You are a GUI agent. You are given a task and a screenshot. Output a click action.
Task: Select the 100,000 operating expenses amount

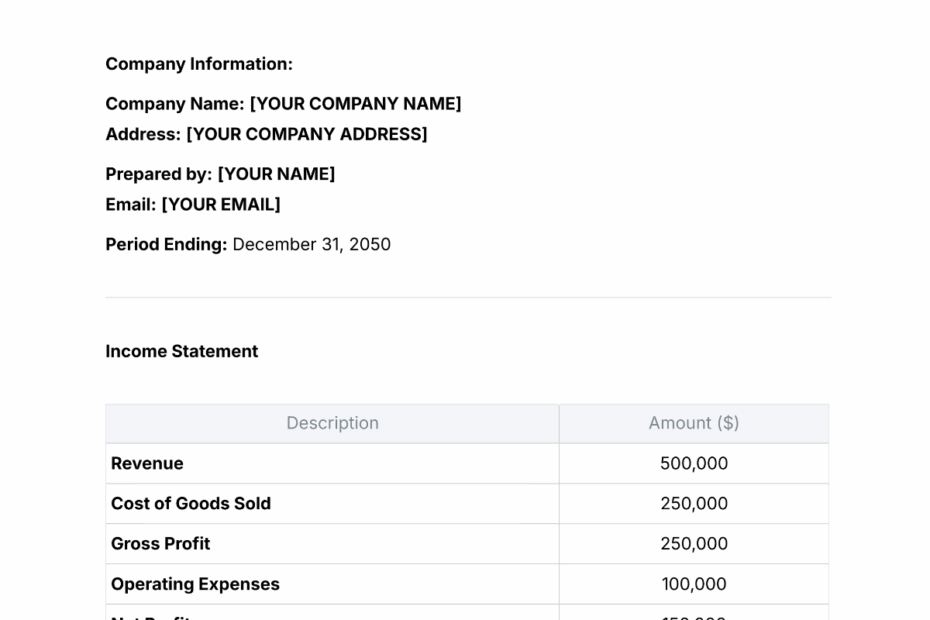click(x=693, y=583)
